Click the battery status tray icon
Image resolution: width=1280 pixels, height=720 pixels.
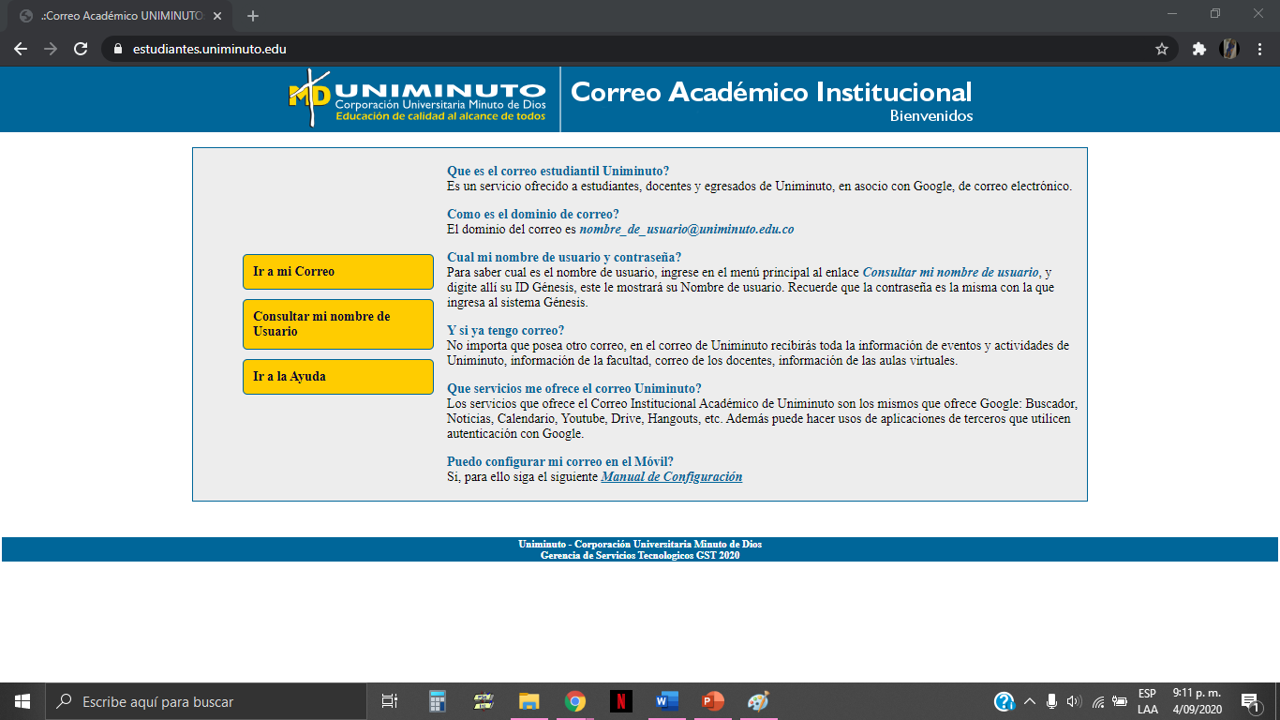point(1120,701)
